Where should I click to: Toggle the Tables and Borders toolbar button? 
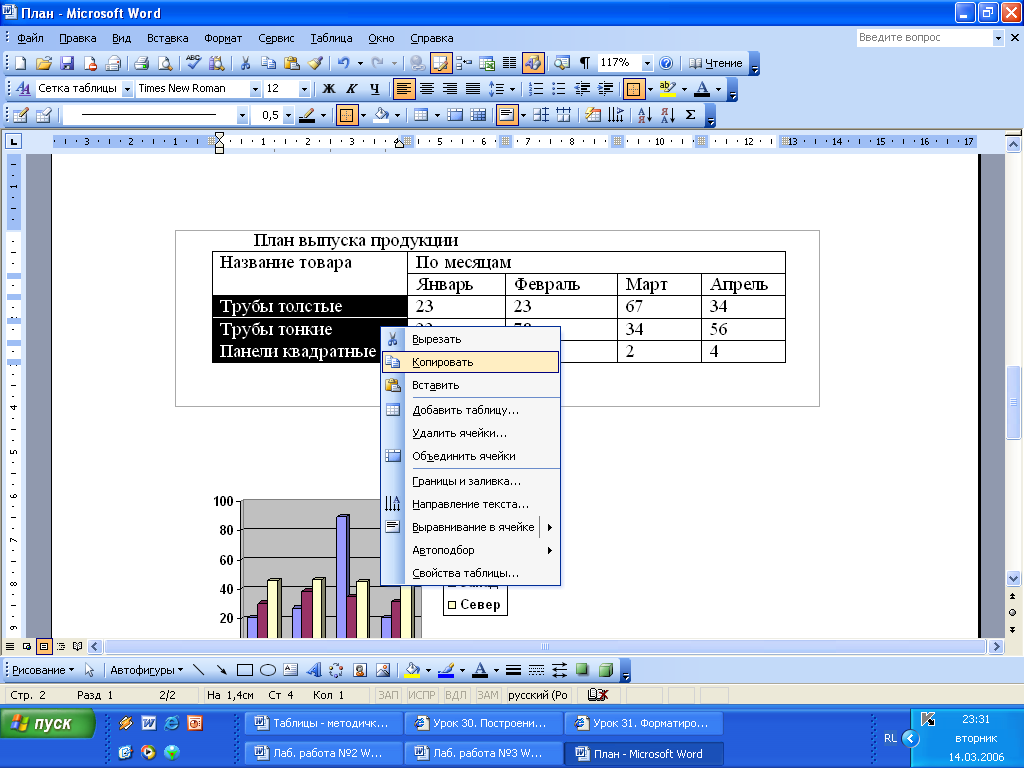[x=441, y=63]
